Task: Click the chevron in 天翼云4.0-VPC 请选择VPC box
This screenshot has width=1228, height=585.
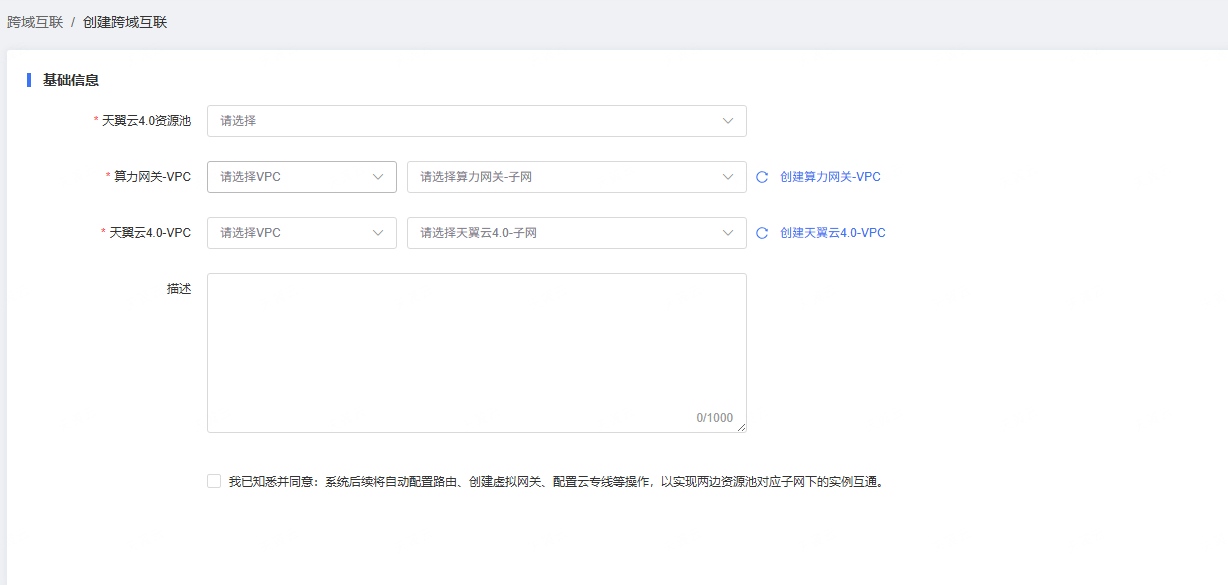Action: point(378,233)
